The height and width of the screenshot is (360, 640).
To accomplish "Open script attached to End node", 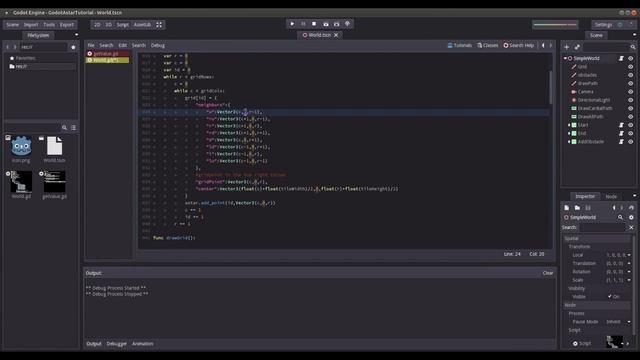I will pyautogui.click(x=621, y=133).
